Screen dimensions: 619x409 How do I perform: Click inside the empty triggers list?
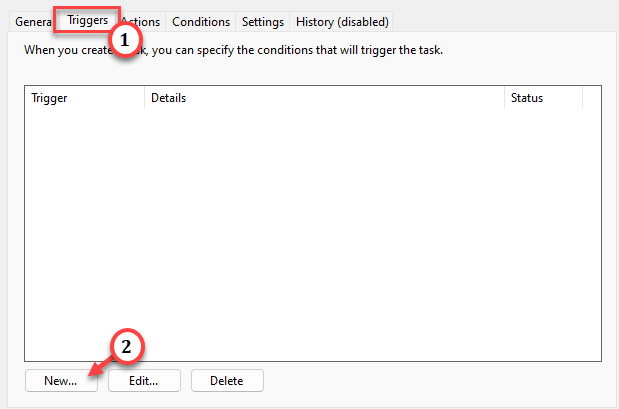(x=313, y=235)
